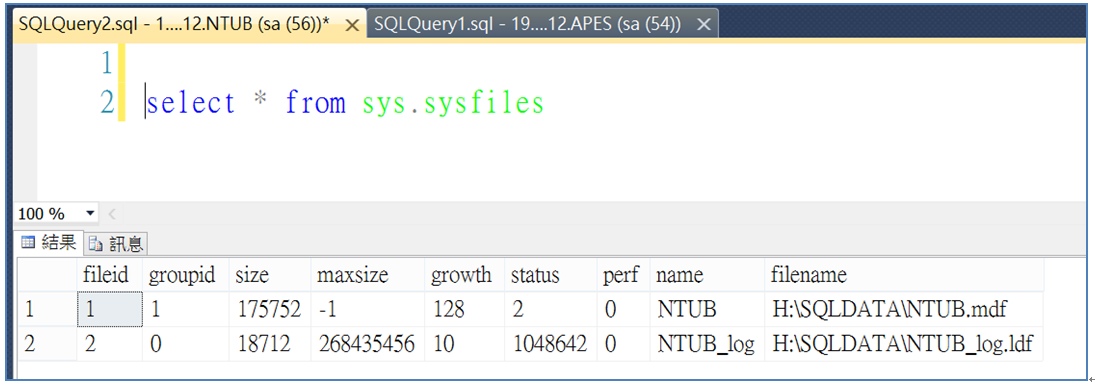Click the size cell 175752
Screen dimensions: 1095x384
(270, 309)
